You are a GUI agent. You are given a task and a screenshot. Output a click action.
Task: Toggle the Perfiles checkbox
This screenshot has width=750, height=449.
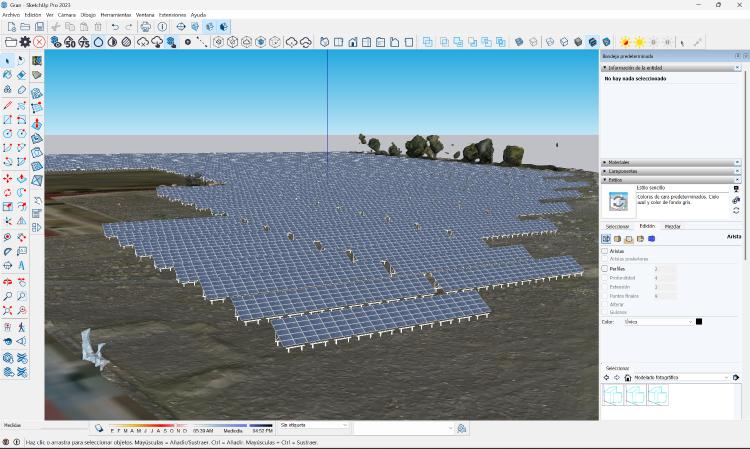(605, 269)
